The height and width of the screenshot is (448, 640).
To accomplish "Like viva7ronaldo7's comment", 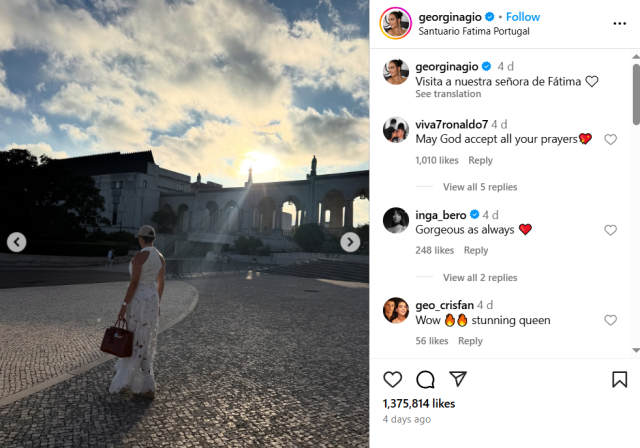I will (x=610, y=140).
